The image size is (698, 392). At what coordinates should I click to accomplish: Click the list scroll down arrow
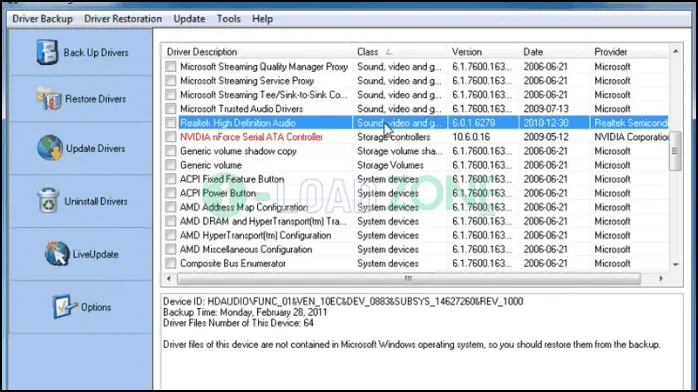click(676, 265)
